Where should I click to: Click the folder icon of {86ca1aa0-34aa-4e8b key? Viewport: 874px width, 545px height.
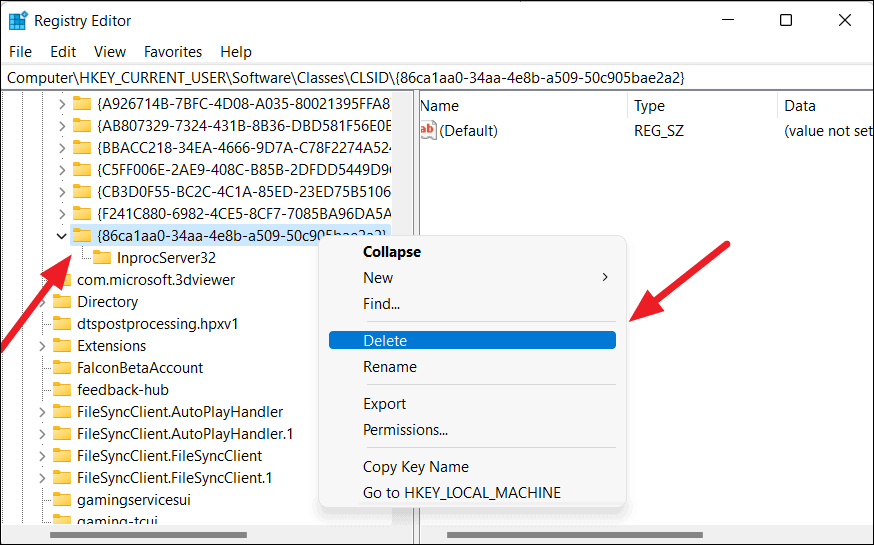coord(82,236)
